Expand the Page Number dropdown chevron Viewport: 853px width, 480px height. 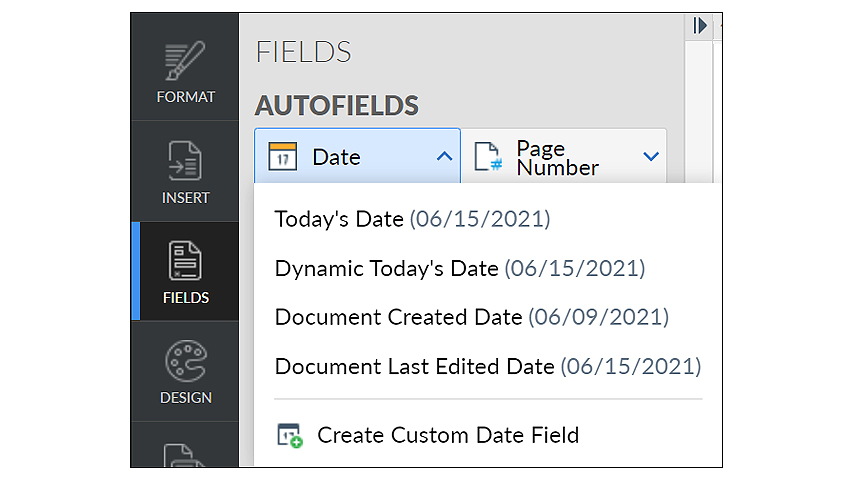[651, 157]
